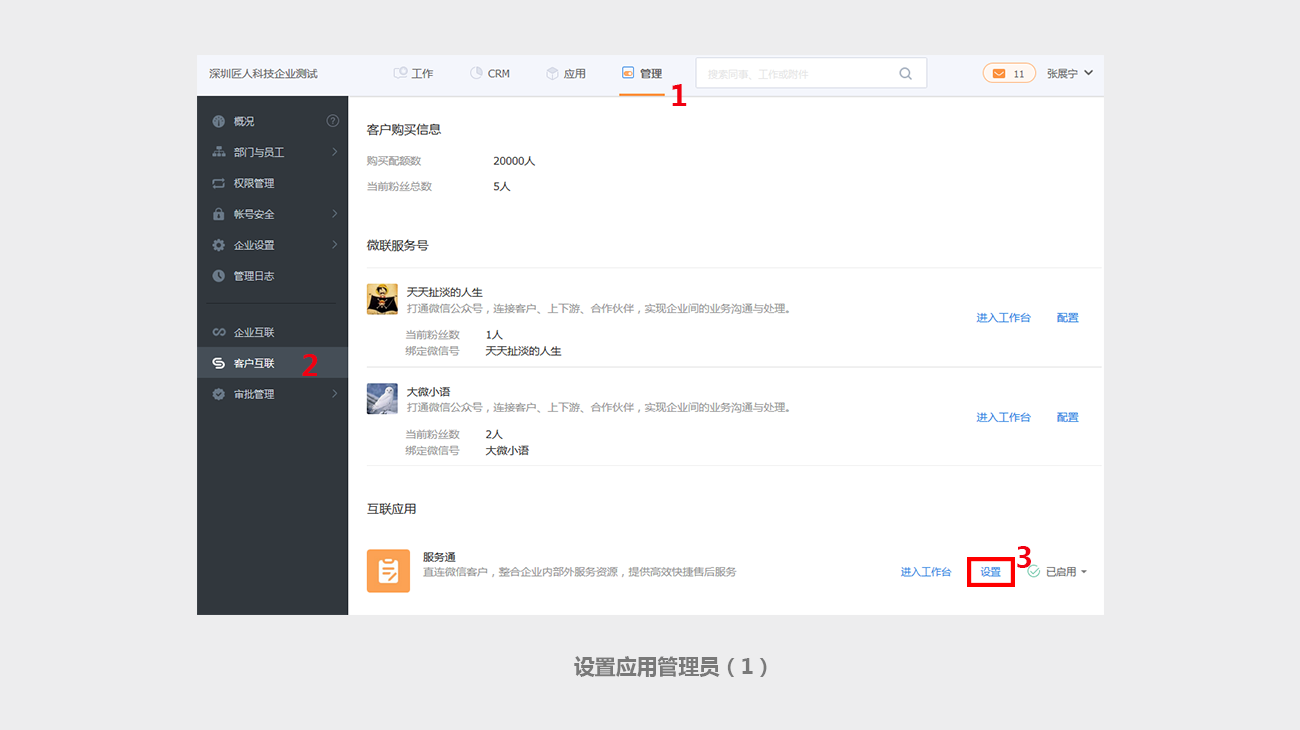Open 概况 in the sidebar
The height and width of the screenshot is (730, 1300).
pyautogui.click(x=272, y=121)
